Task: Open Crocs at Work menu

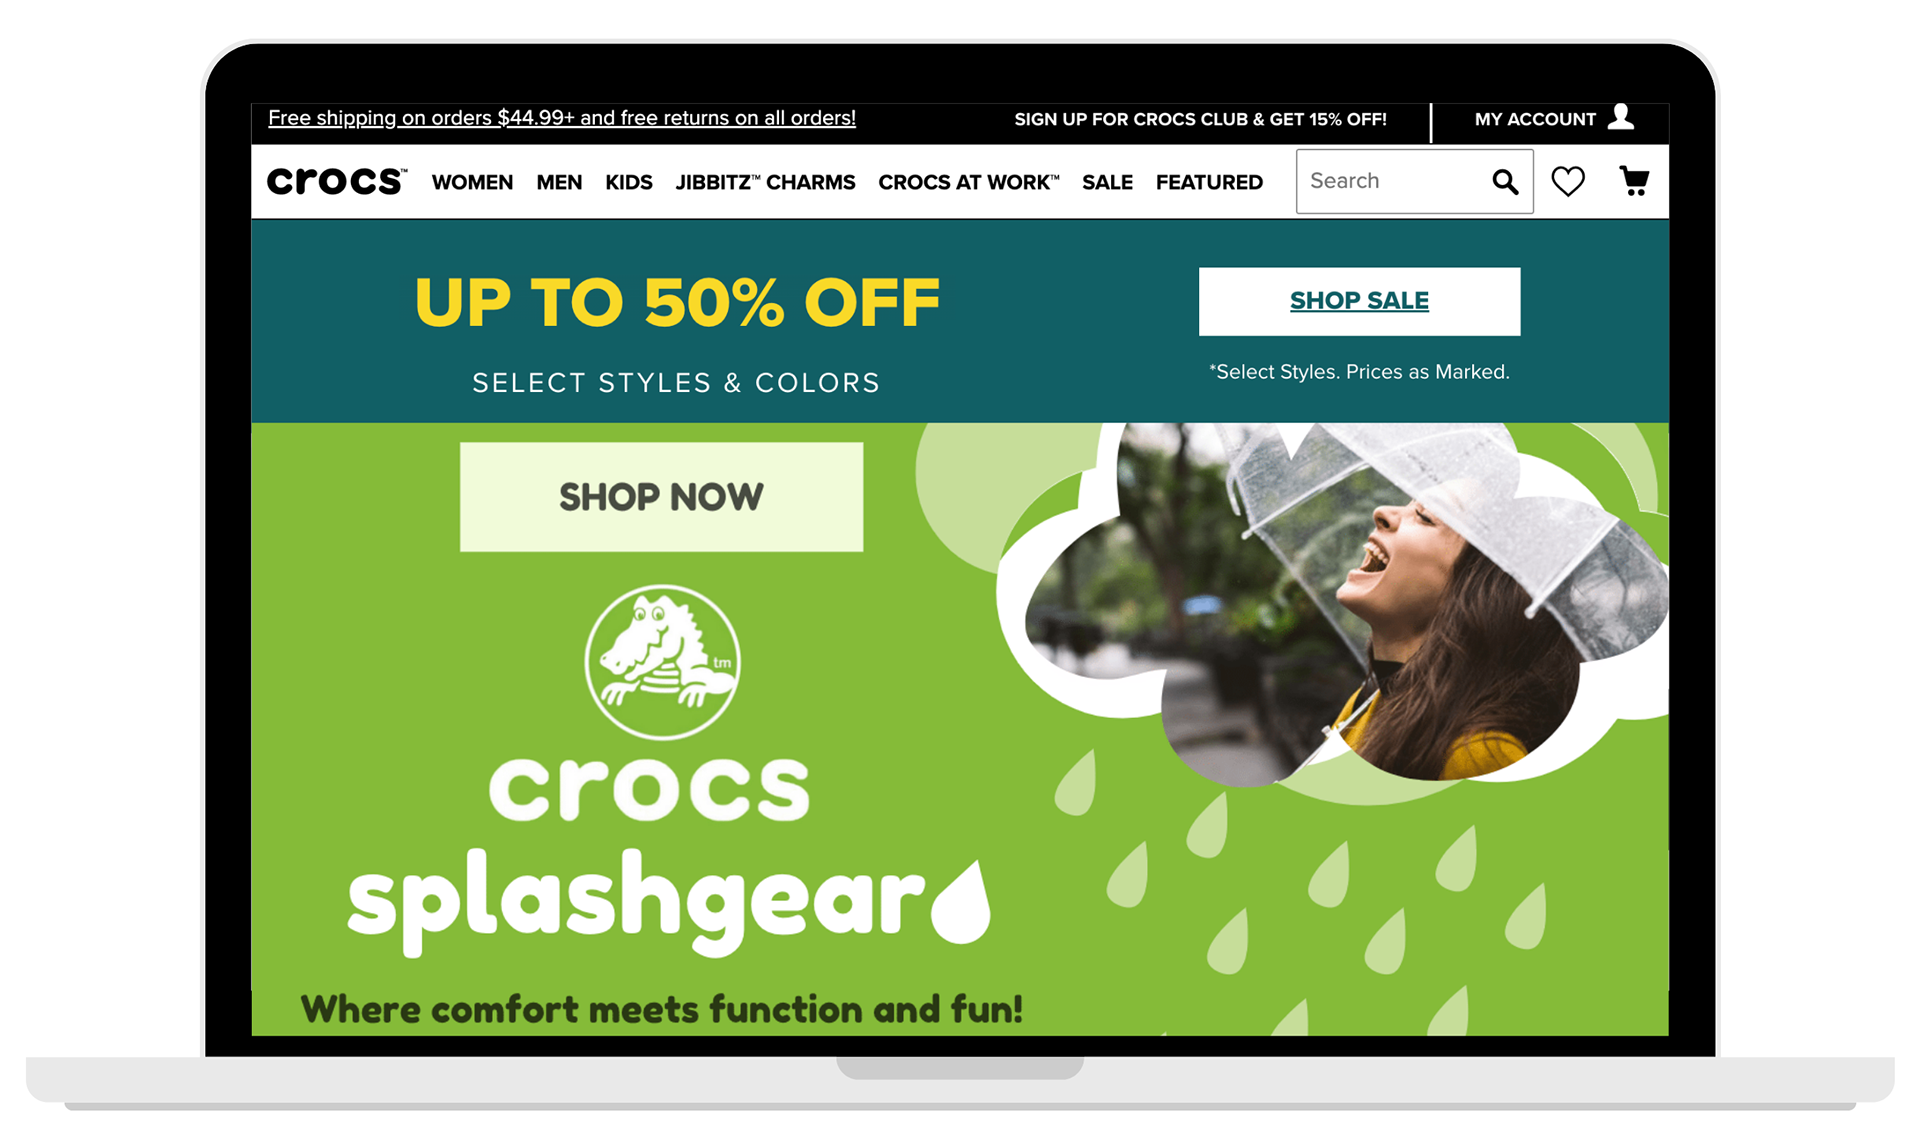Action: (968, 182)
